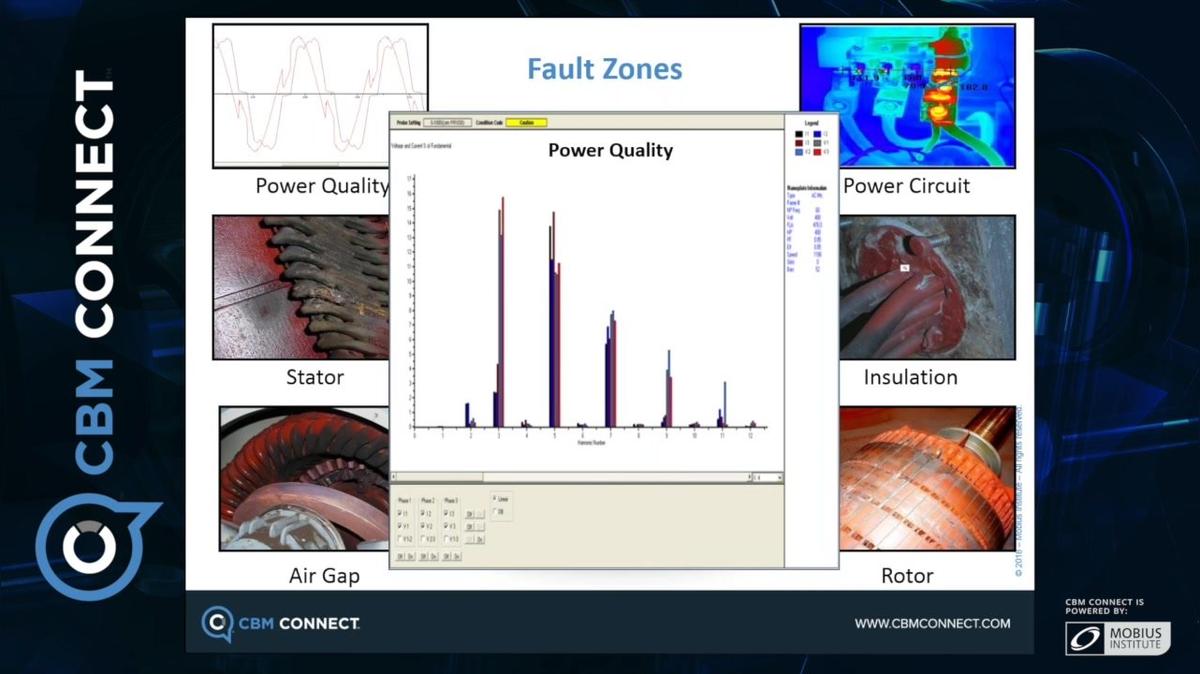Click the black I1 legend swatch
This screenshot has height=674, width=1200.
point(799,134)
